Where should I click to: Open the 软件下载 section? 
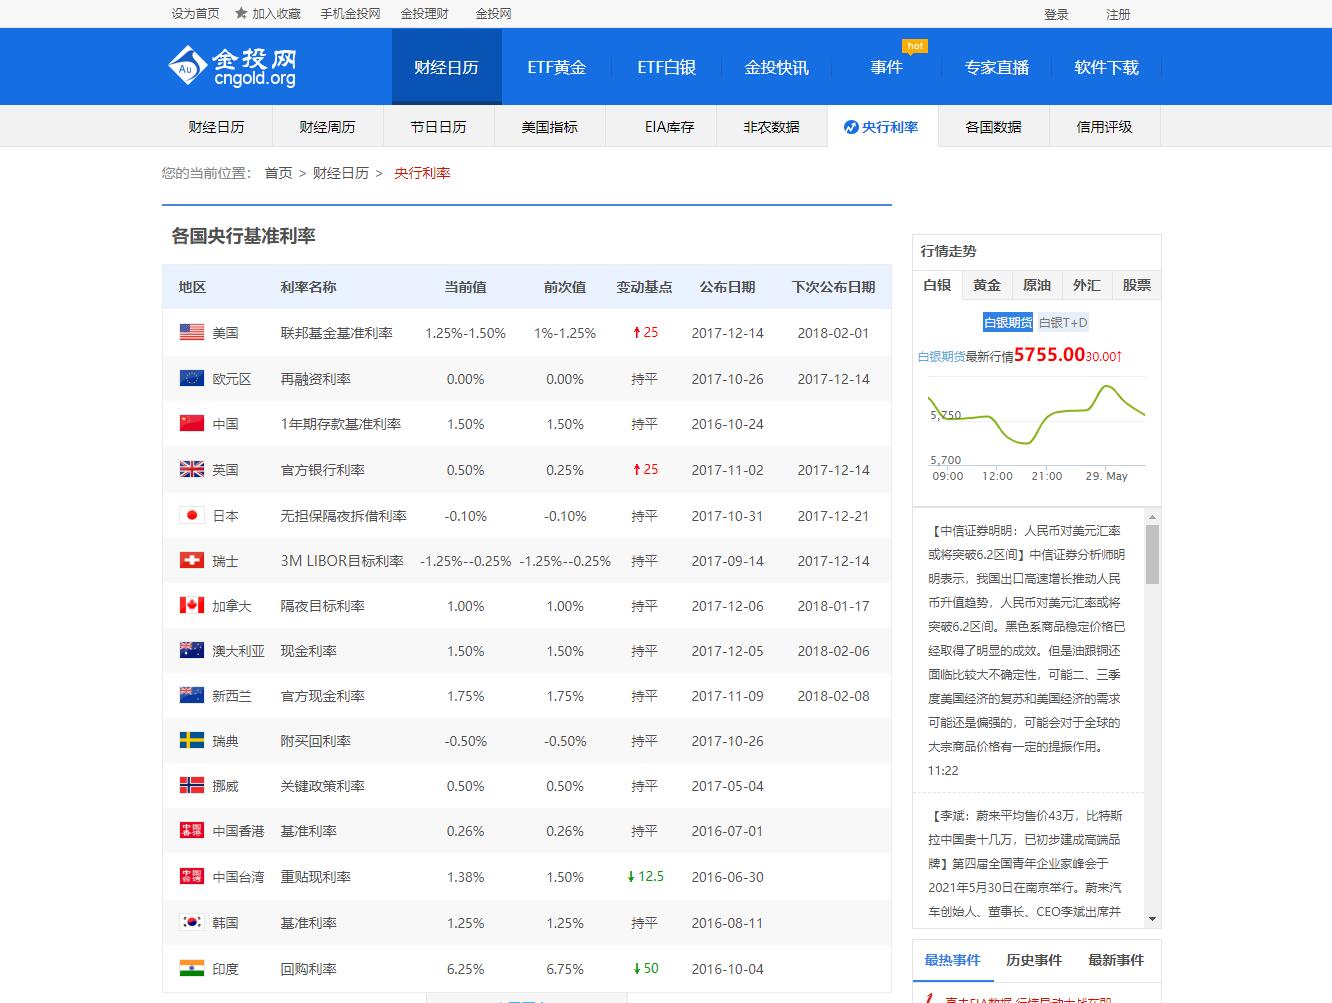[1106, 66]
